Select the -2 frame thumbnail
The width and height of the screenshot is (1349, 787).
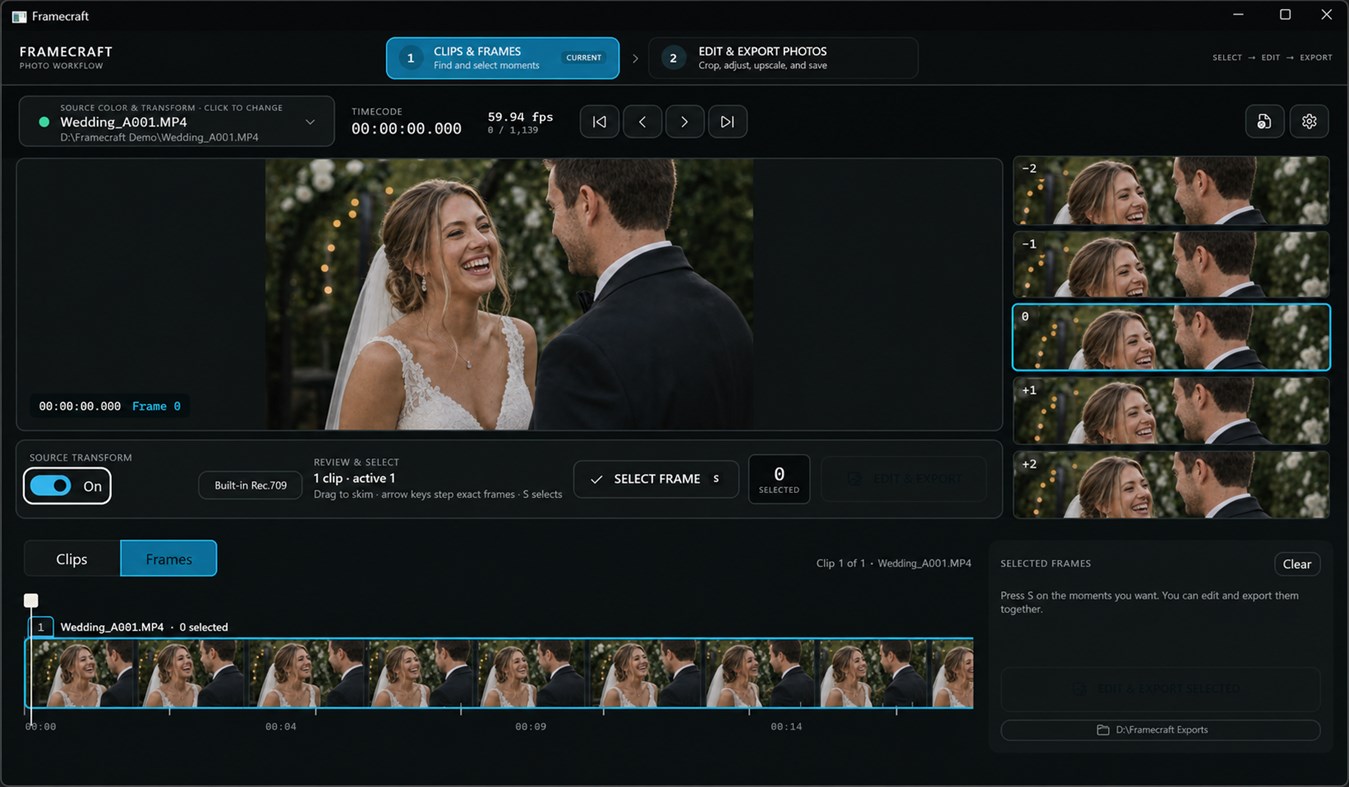coord(1171,190)
